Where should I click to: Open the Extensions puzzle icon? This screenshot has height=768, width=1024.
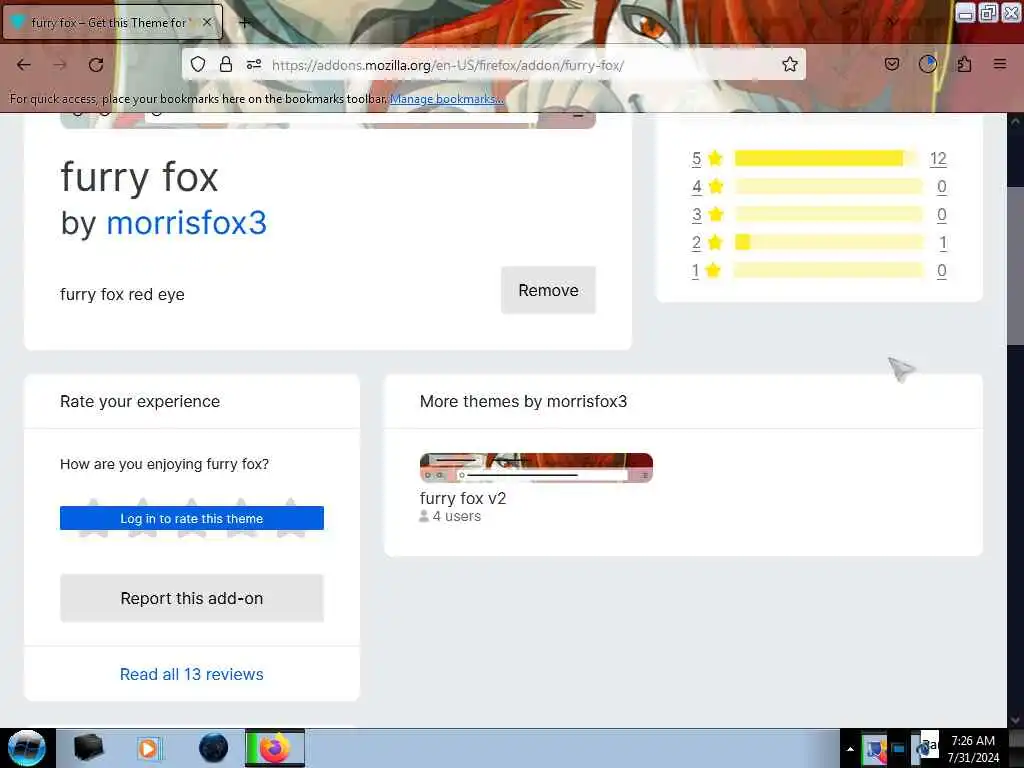click(964, 64)
